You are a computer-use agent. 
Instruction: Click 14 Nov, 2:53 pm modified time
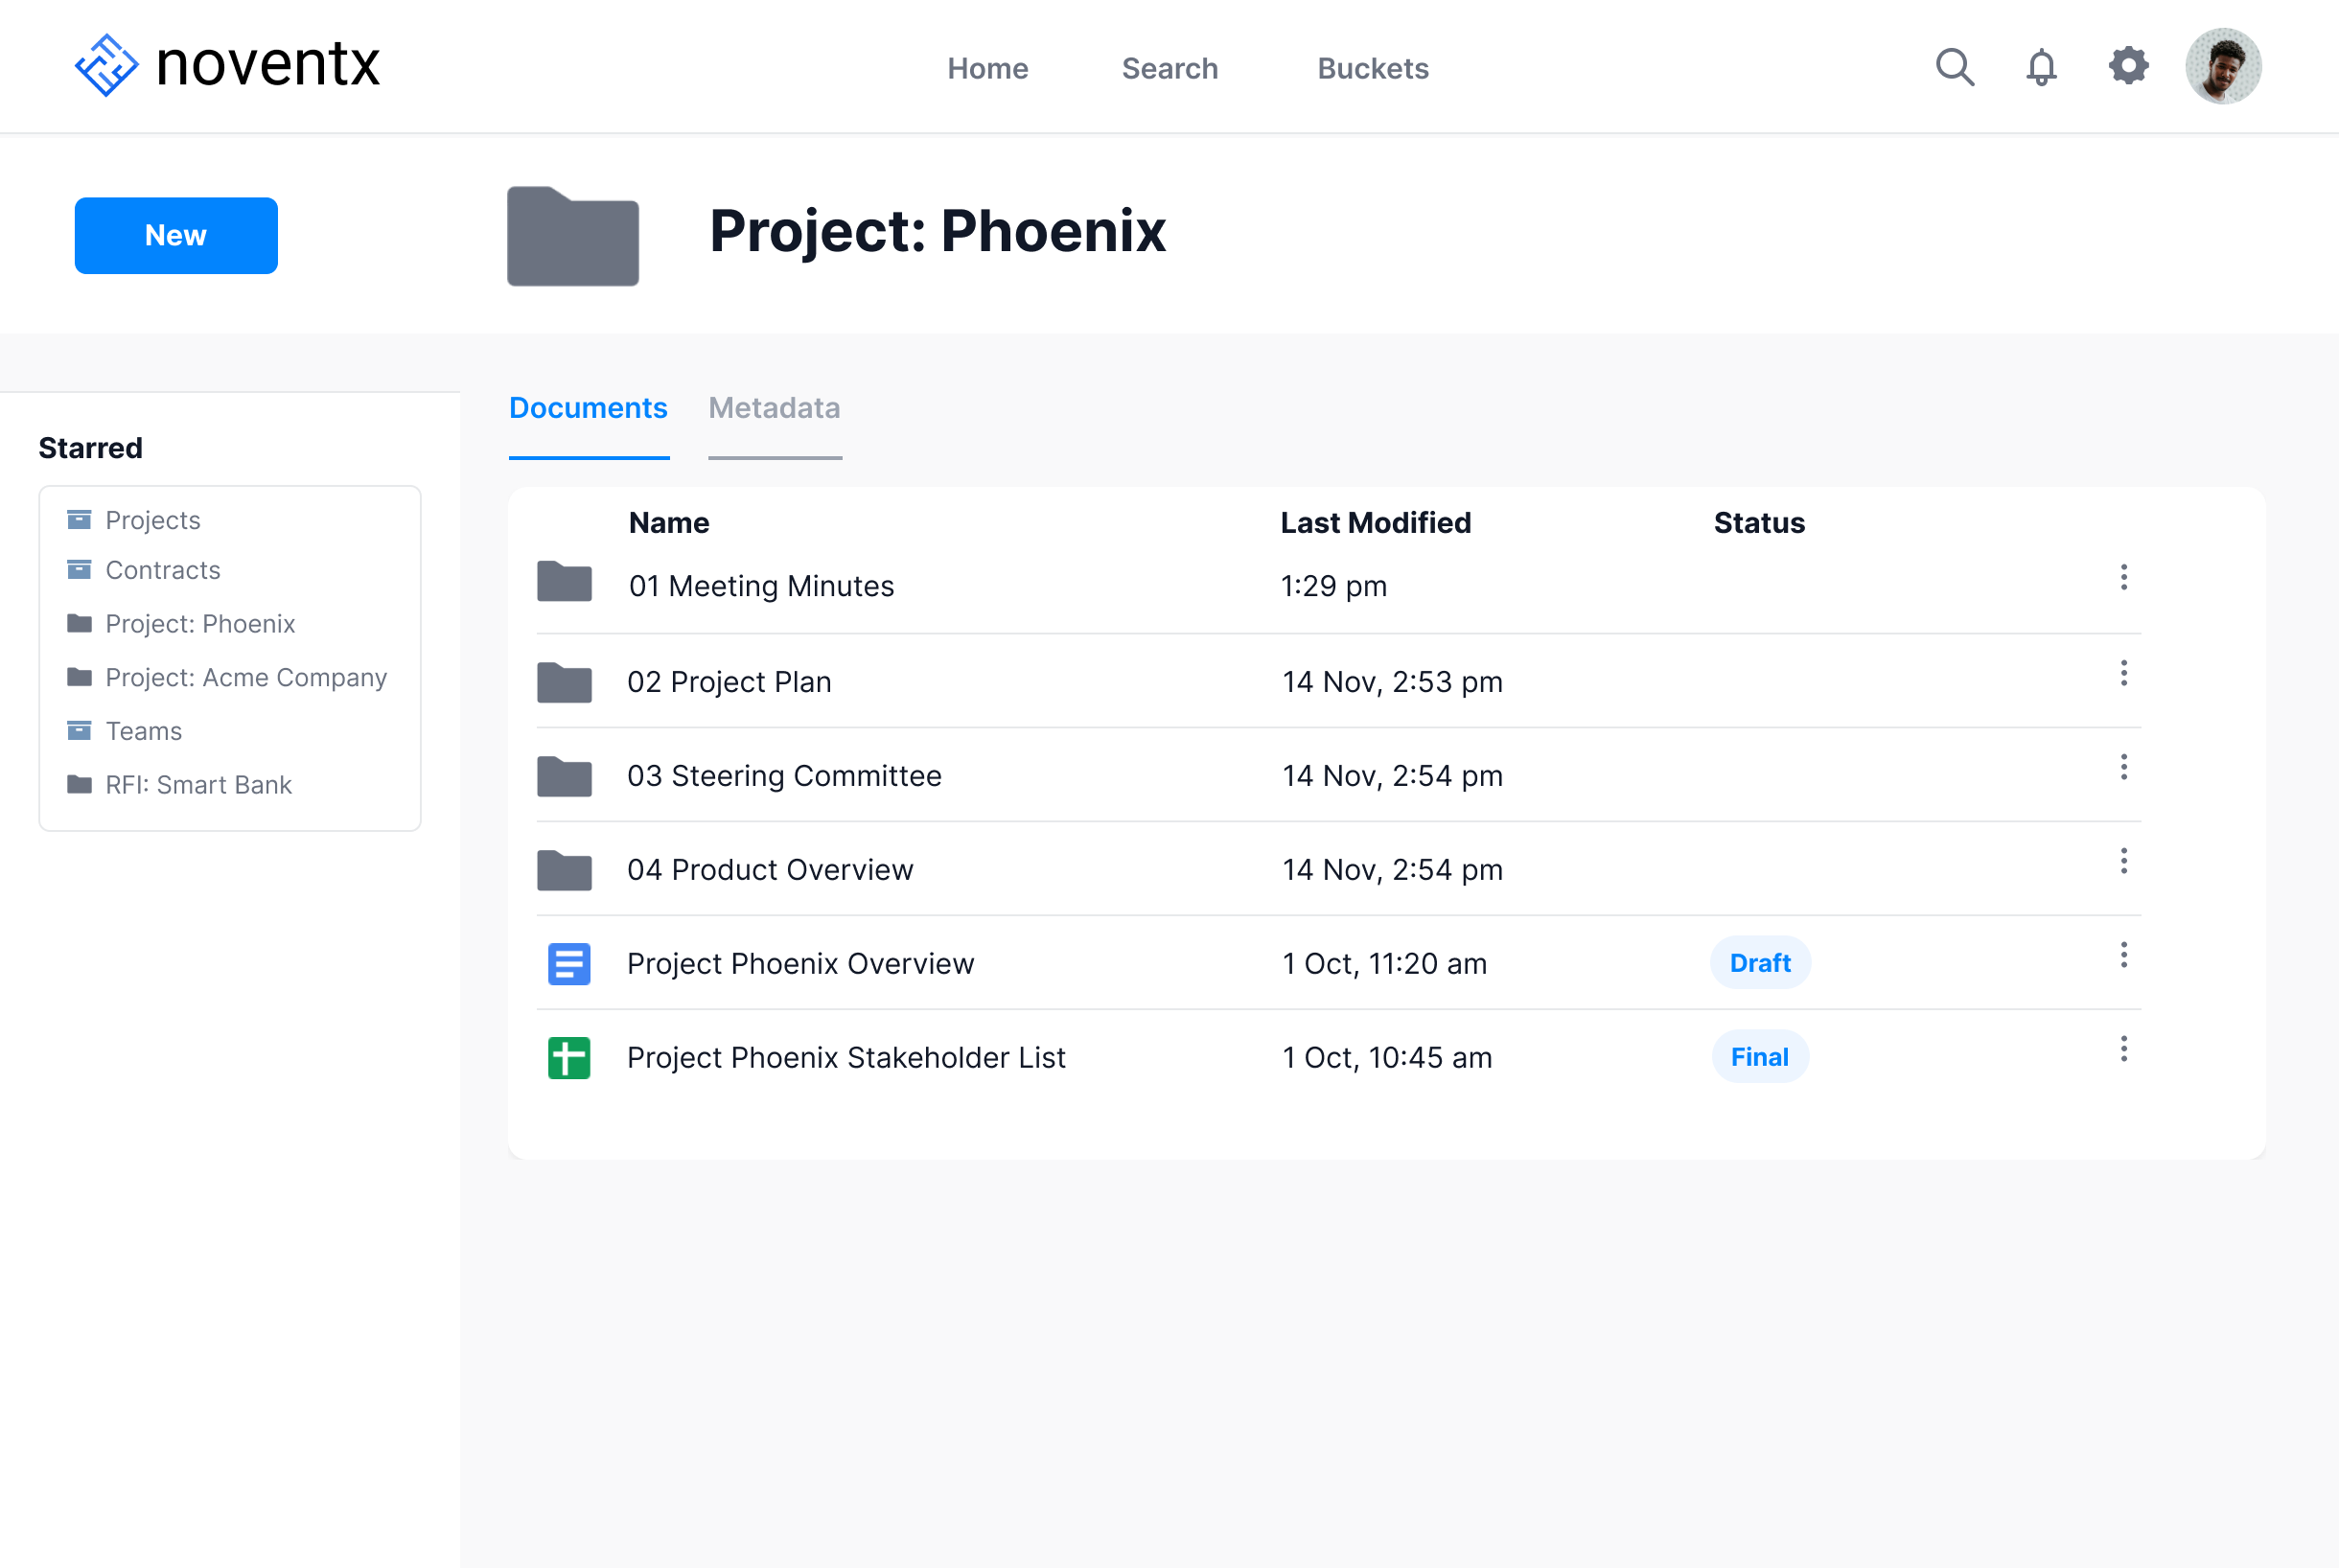pos(1392,682)
